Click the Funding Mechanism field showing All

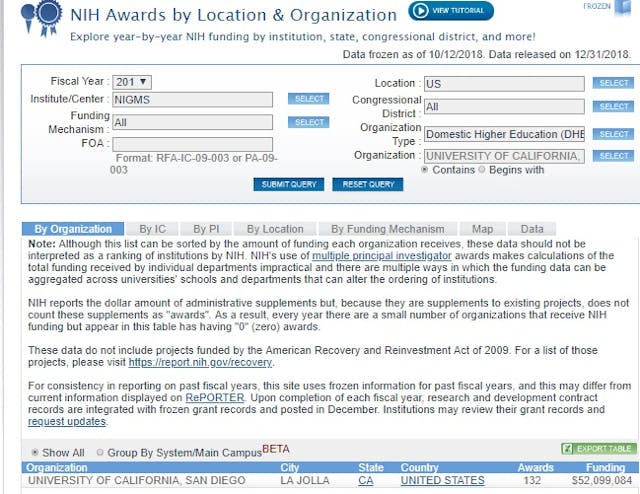[193, 122]
